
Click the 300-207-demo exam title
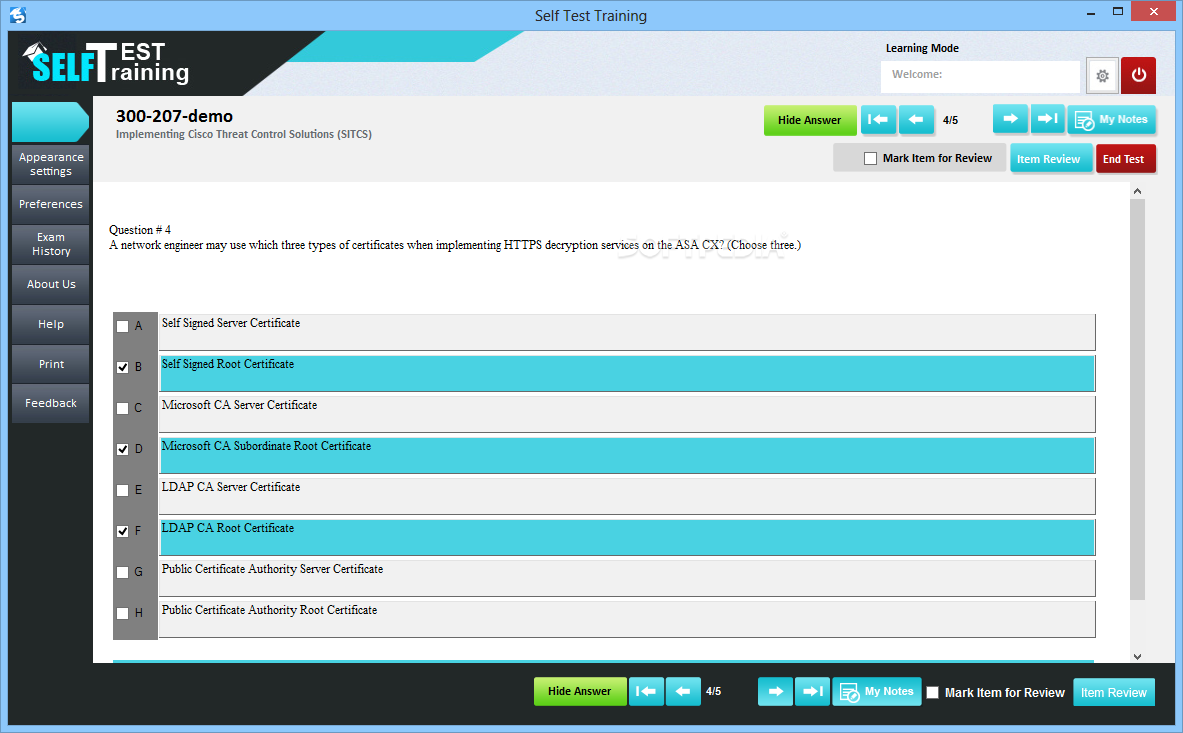[x=174, y=116]
